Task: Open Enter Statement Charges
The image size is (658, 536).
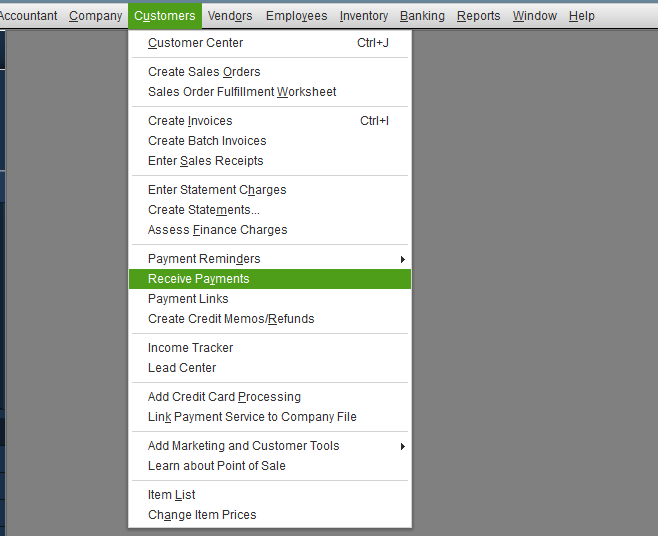Action: click(217, 190)
